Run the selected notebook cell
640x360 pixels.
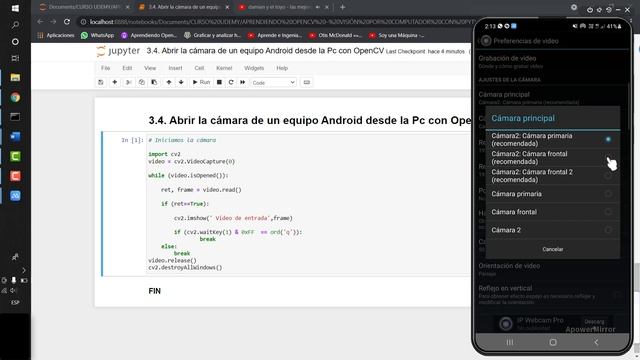201,82
